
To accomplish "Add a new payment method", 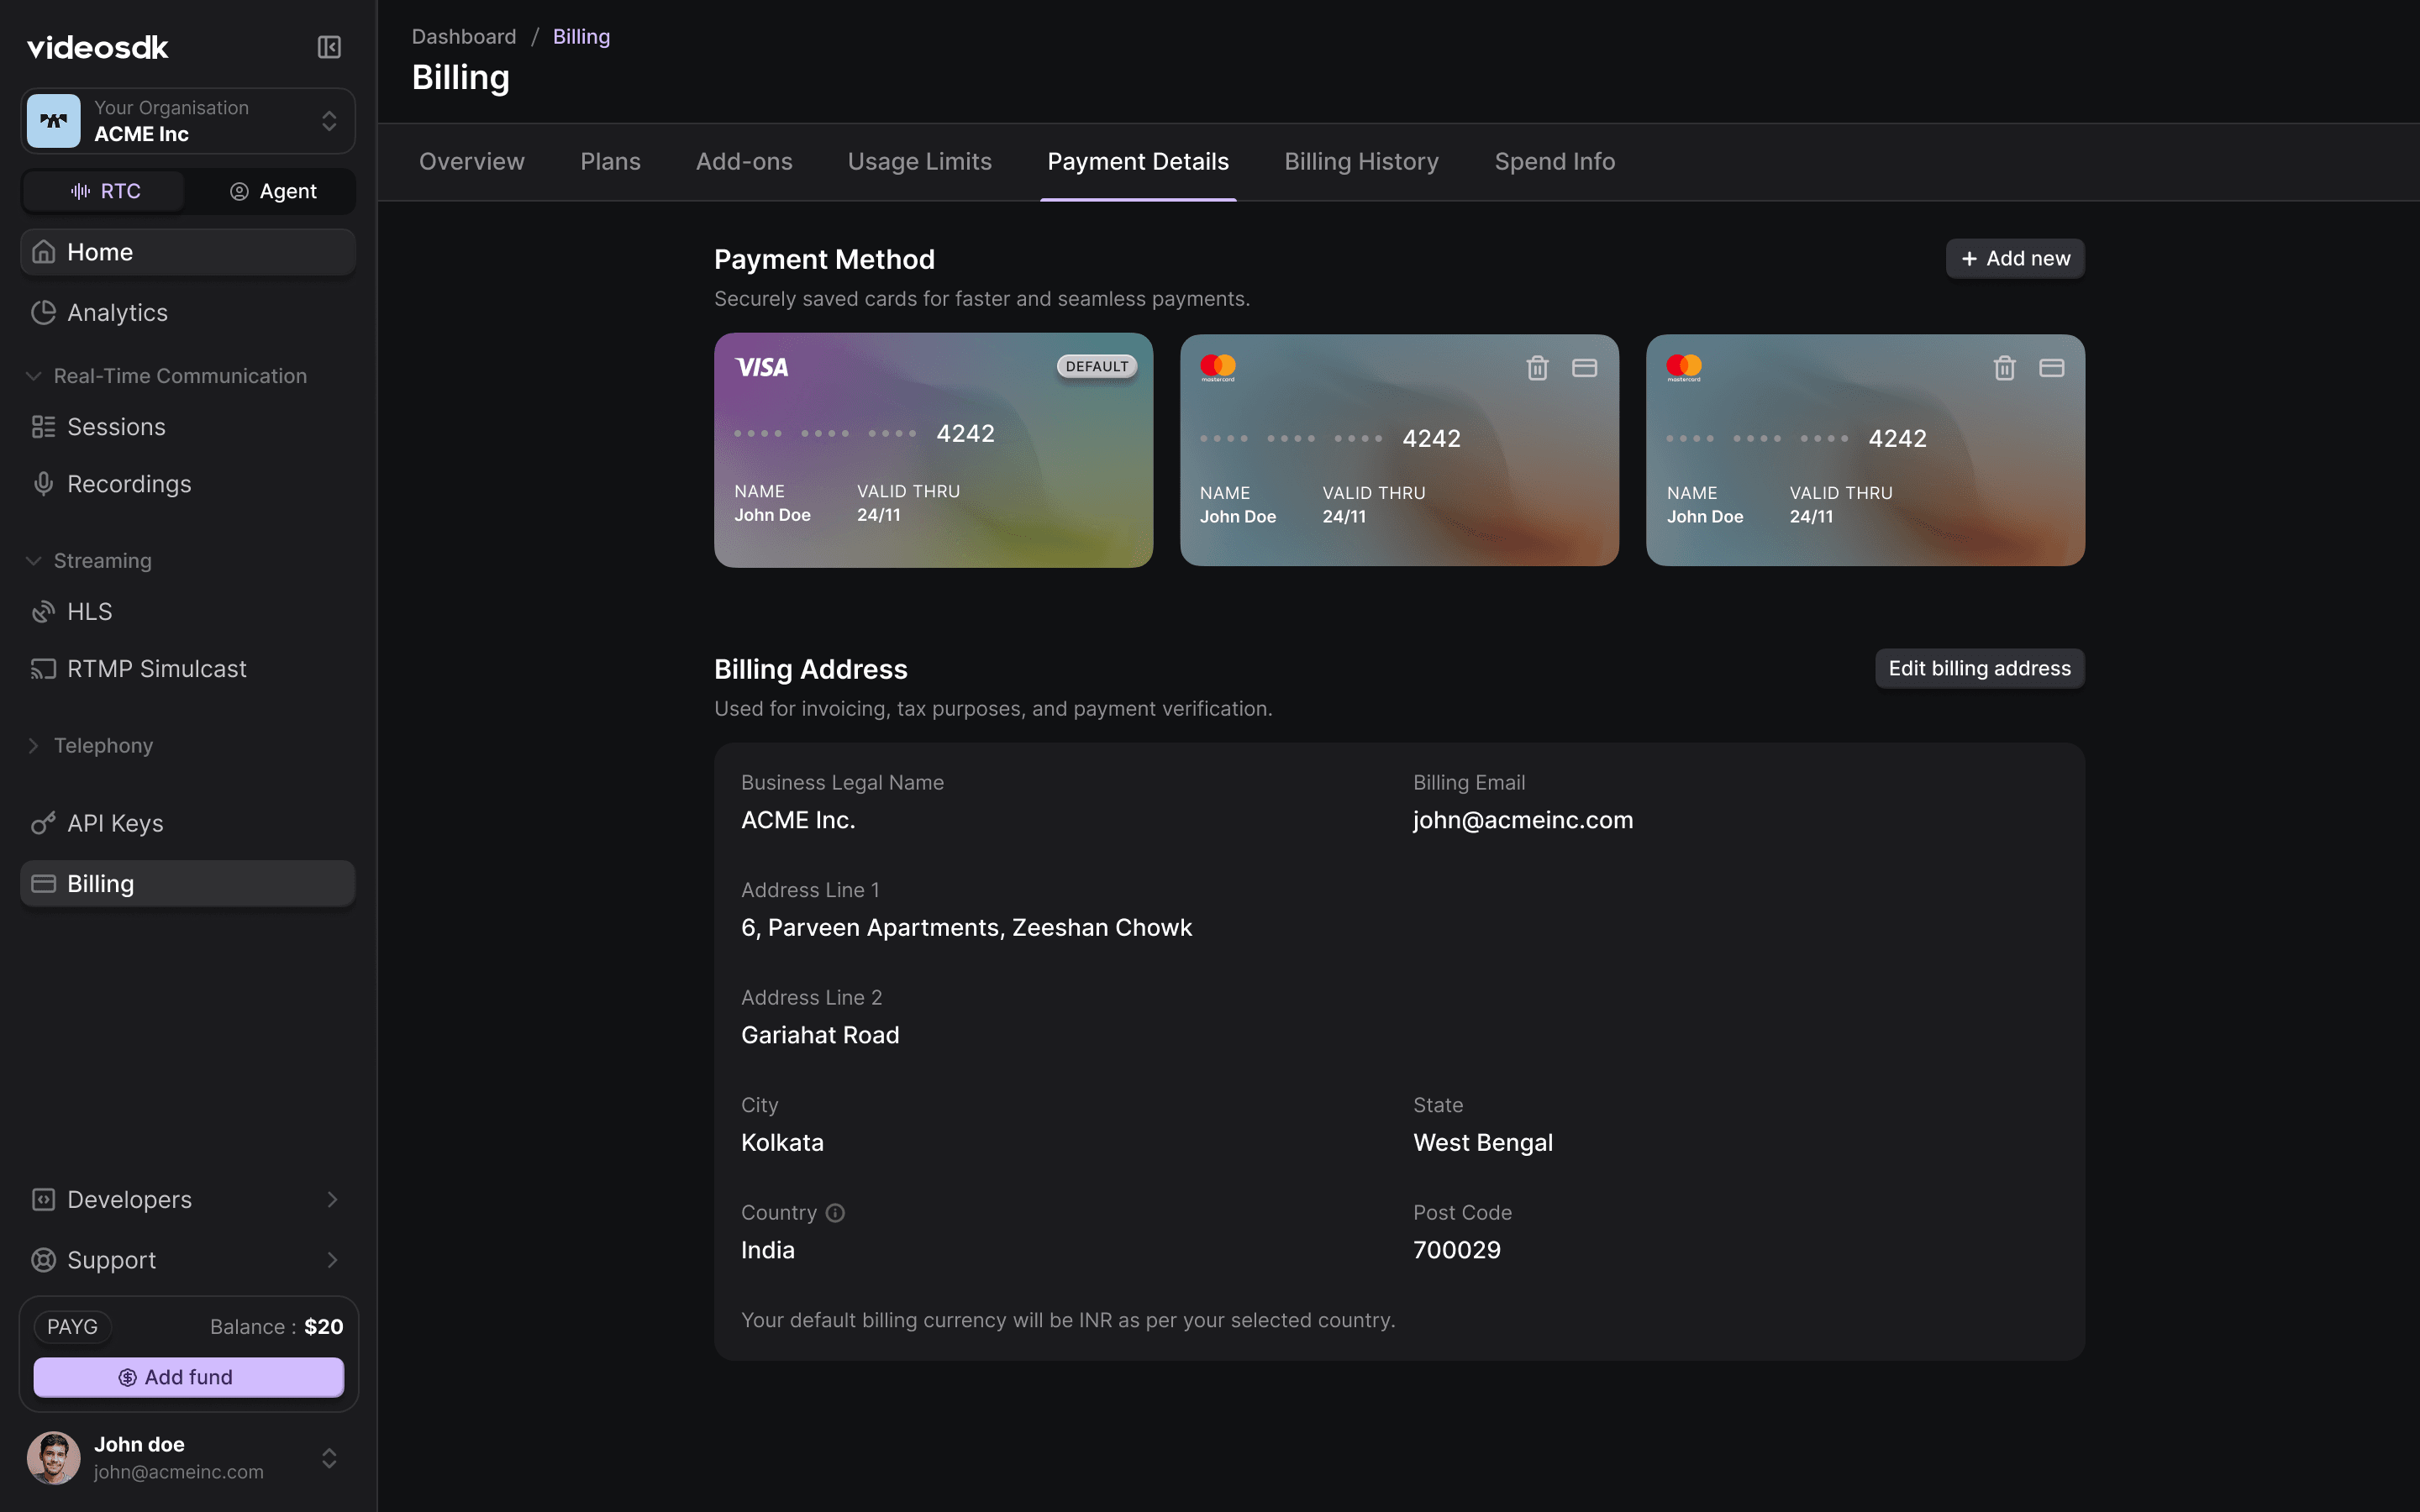I will [x=2014, y=258].
